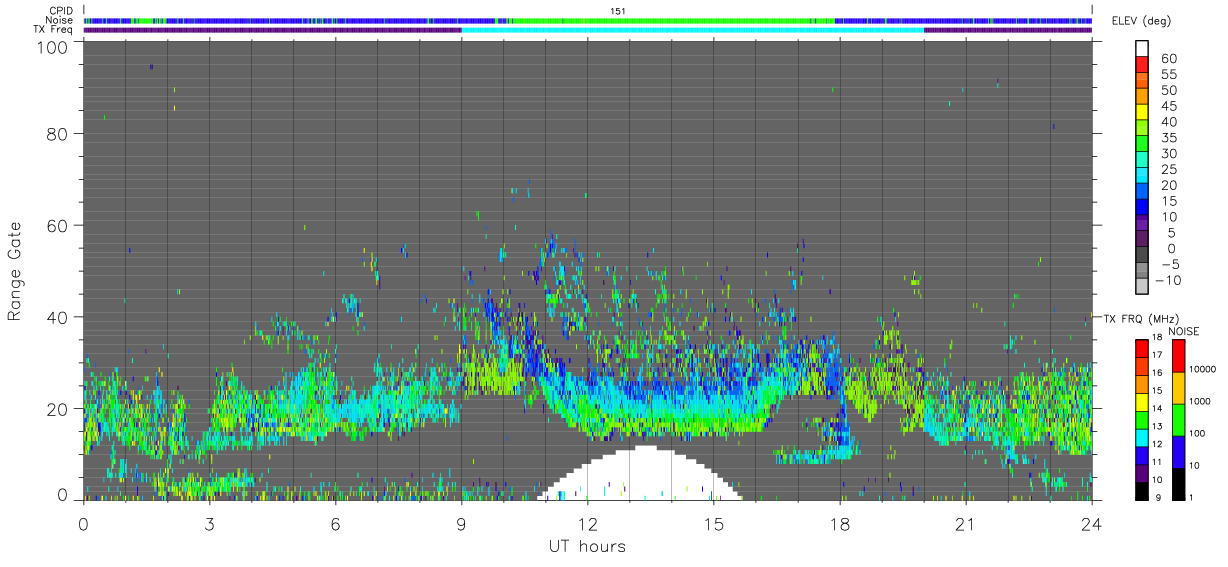The width and height of the screenshot is (1228, 567).
Task: Select ELEV color segment between 55 and 60
Action: tap(1141, 65)
